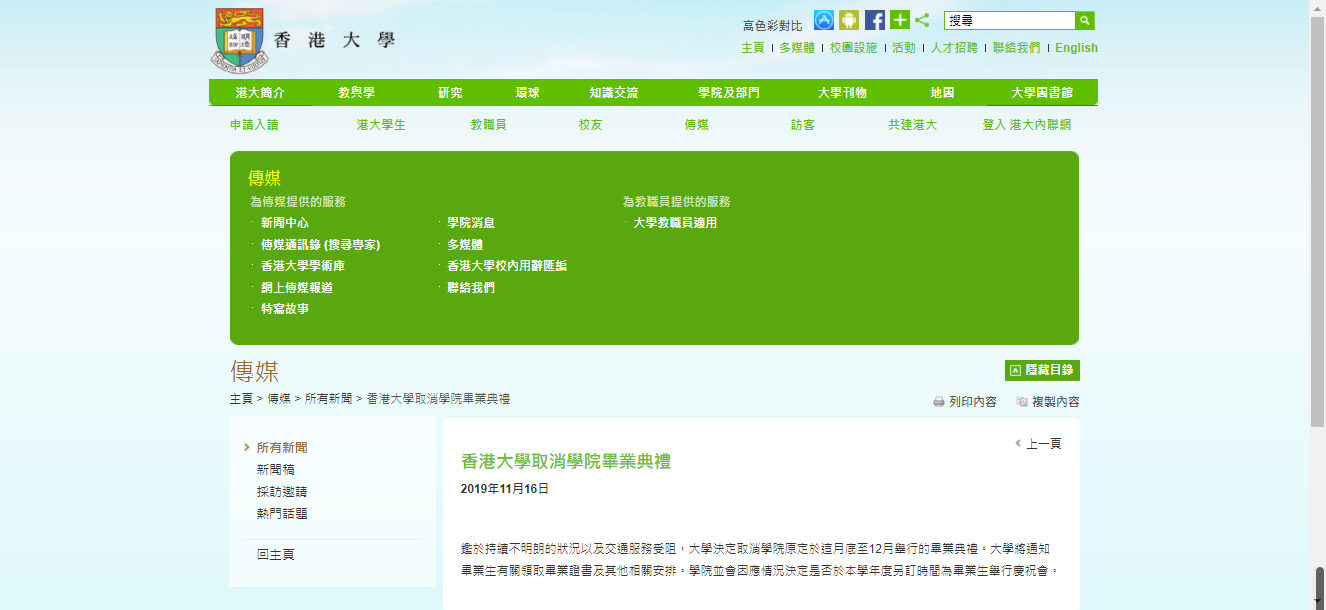The width and height of the screenshot is (1326, 610).
Task: Select 熱門話題 in the sidebar
Action: click(282, 514)
